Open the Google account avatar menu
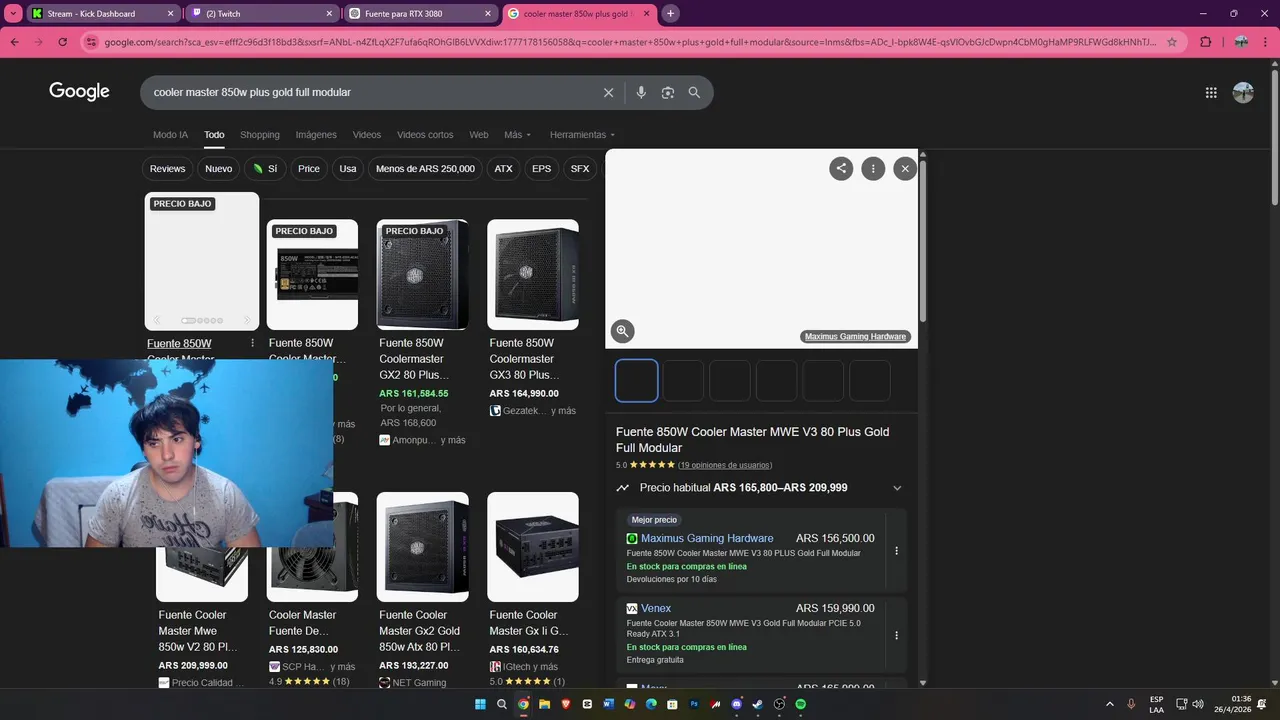This screenshot has width=1280, height=720. point(1243,92)
